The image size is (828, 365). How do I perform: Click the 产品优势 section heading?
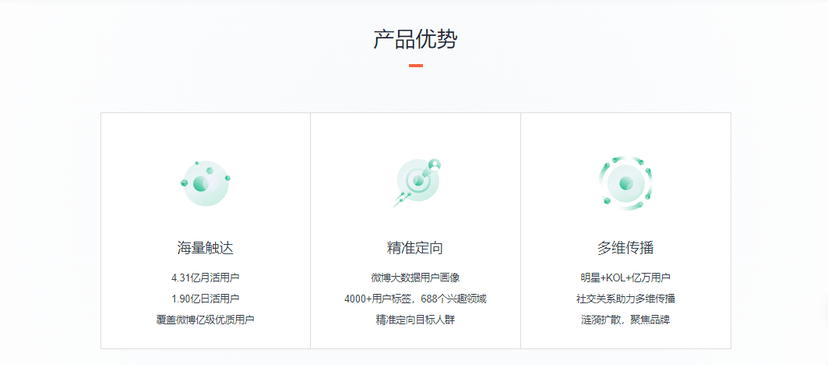(x=415, y=40)
